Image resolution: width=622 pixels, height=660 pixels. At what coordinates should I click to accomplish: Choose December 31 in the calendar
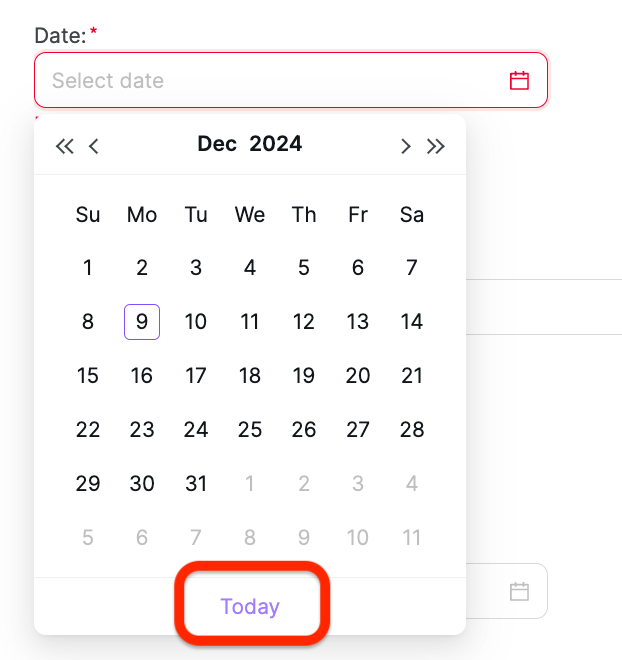(196, 484)
